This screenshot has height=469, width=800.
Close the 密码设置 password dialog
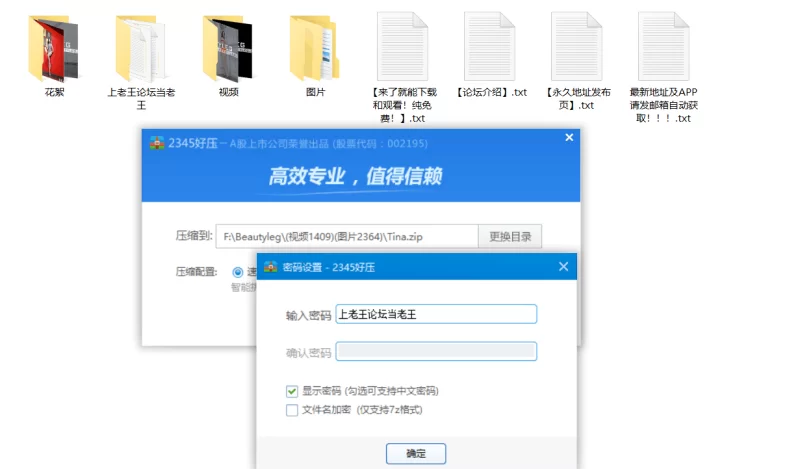(x=563, y=266)
